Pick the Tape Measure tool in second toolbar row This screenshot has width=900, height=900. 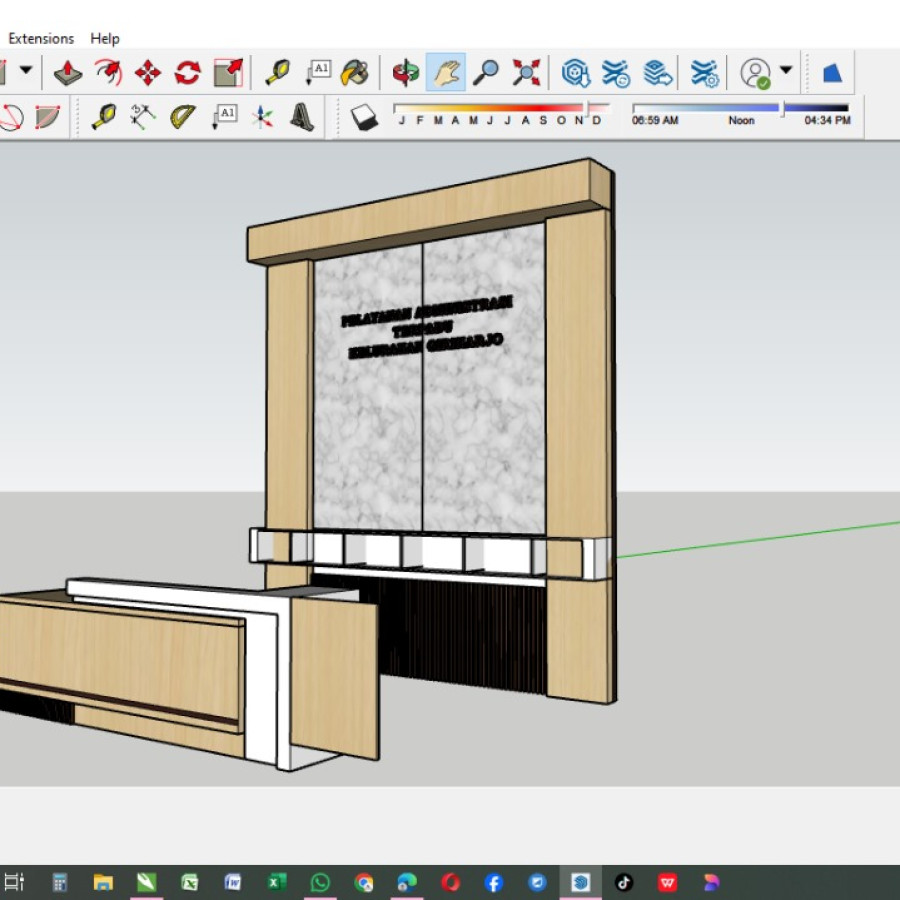(104, 117)
